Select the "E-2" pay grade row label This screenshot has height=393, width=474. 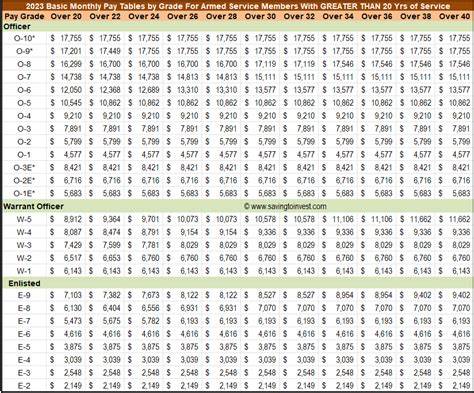tap(24, 386)
